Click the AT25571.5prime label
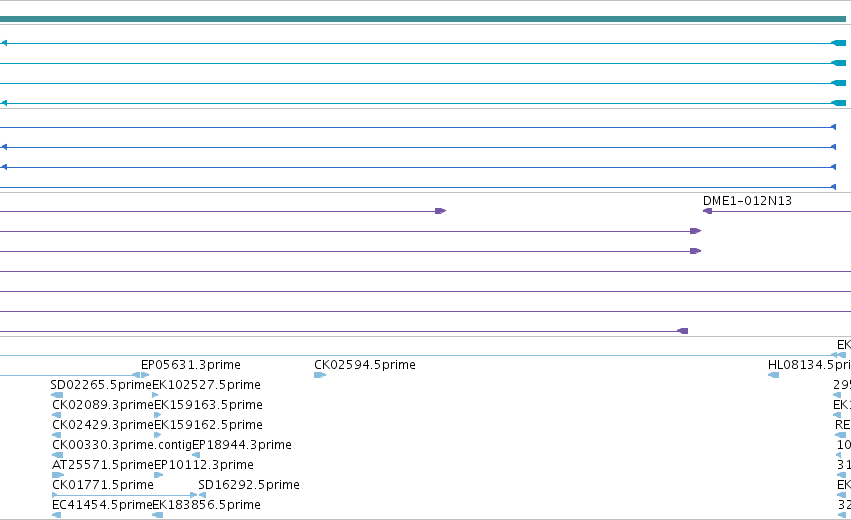Image resolution: width=851 pixels, height=520 pixels. tap(103, 465)
